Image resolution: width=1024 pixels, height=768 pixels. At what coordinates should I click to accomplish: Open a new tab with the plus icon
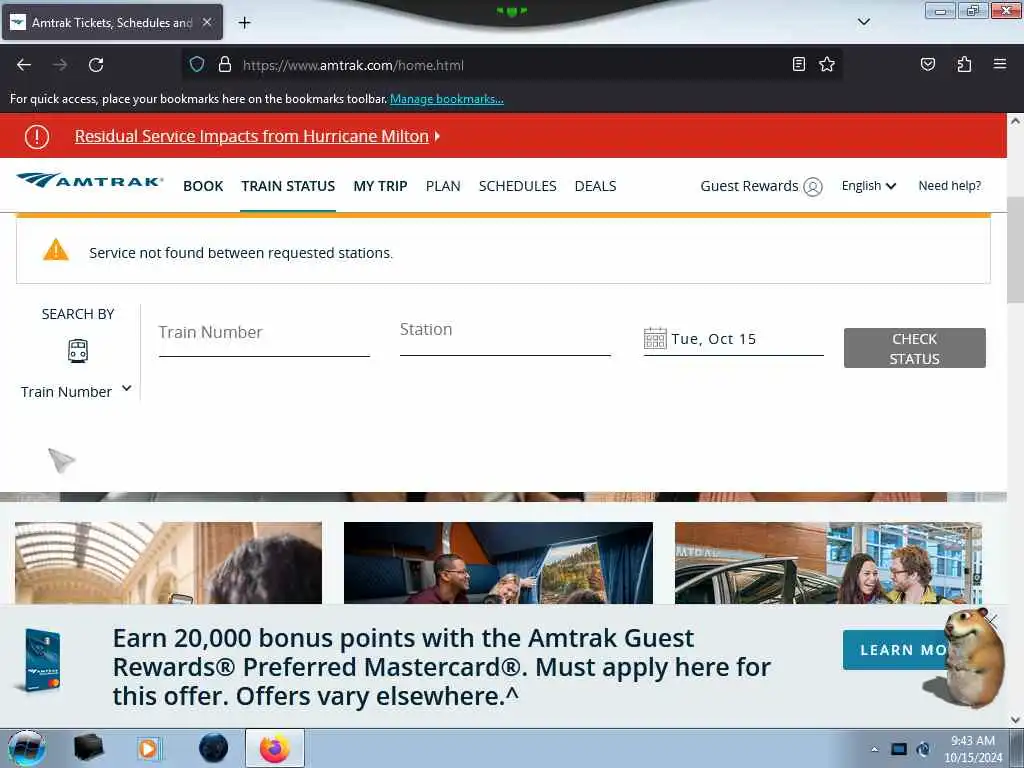[244, 23]
